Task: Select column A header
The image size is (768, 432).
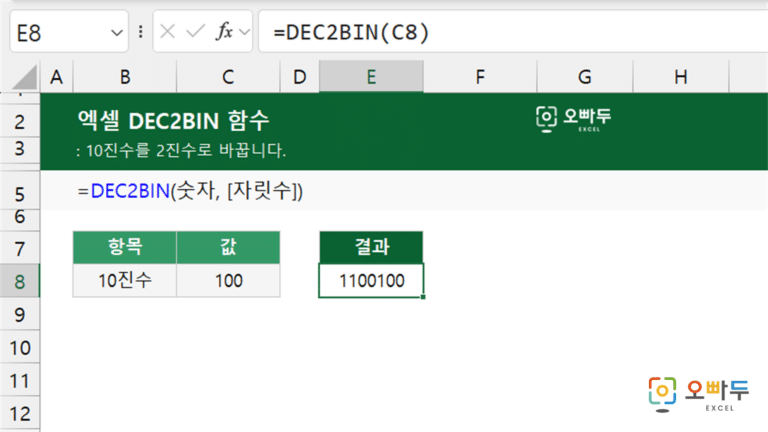Action: (x=56, y=77)
